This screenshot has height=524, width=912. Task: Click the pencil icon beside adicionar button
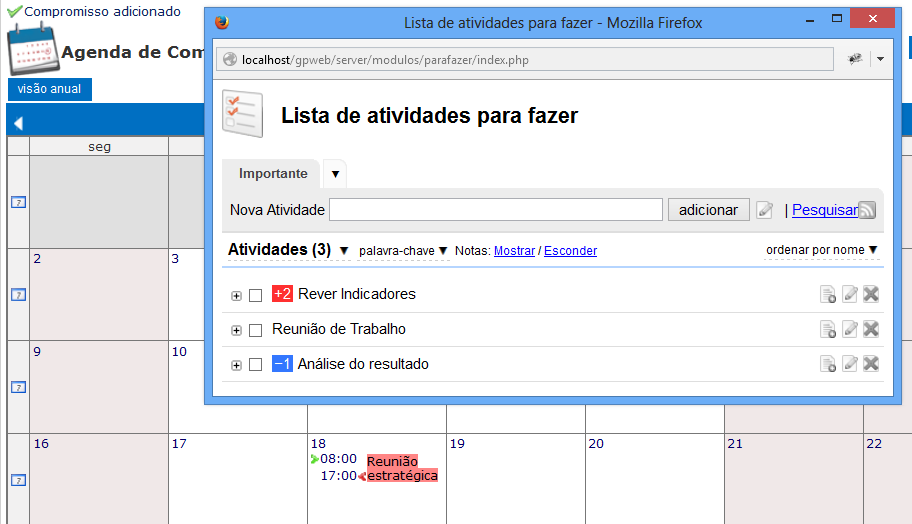pyautogui.click(x=765, y=210)
